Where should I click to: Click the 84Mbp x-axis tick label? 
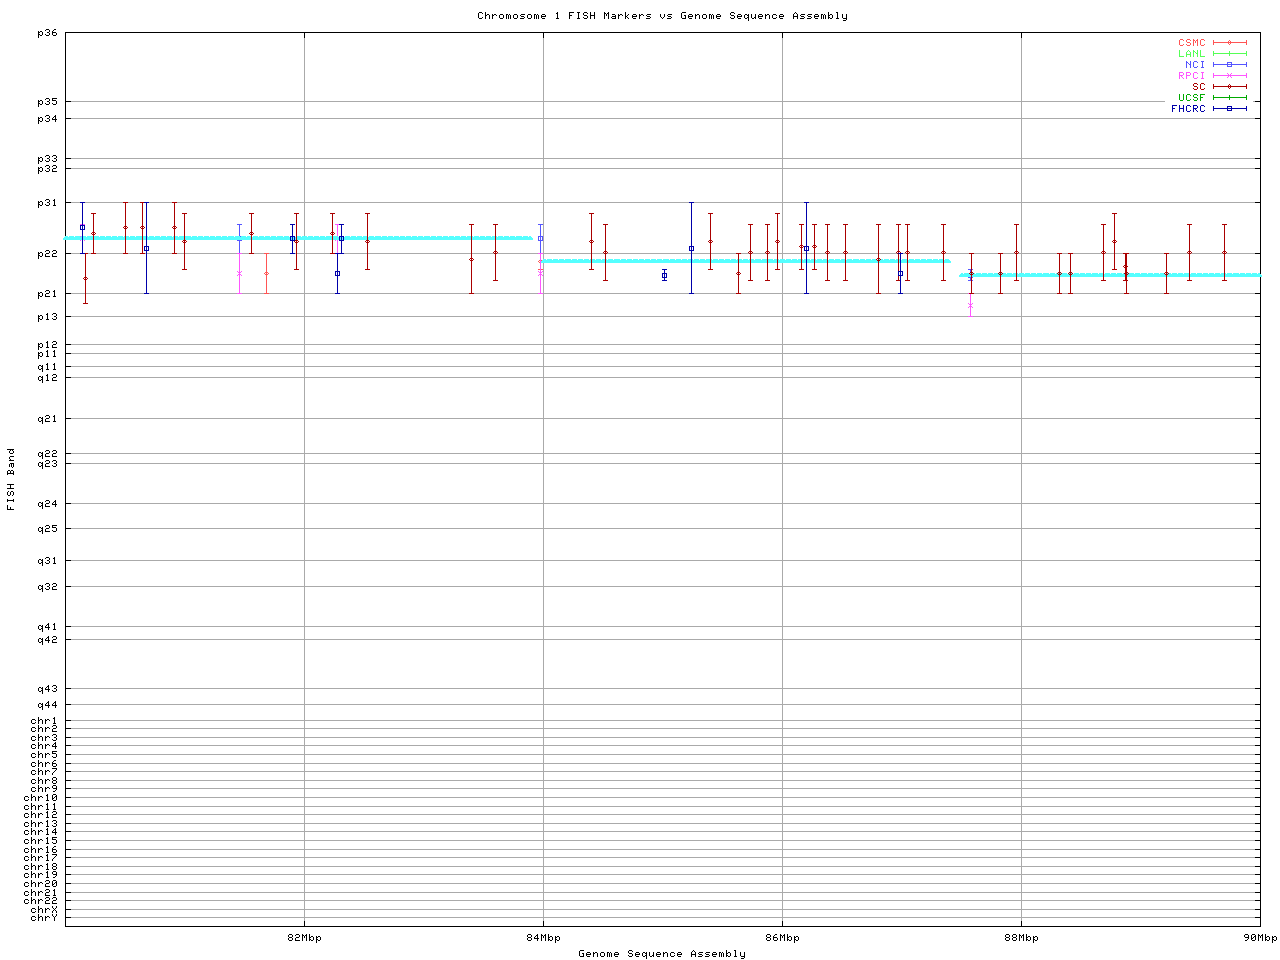click(x=543, y=938)
